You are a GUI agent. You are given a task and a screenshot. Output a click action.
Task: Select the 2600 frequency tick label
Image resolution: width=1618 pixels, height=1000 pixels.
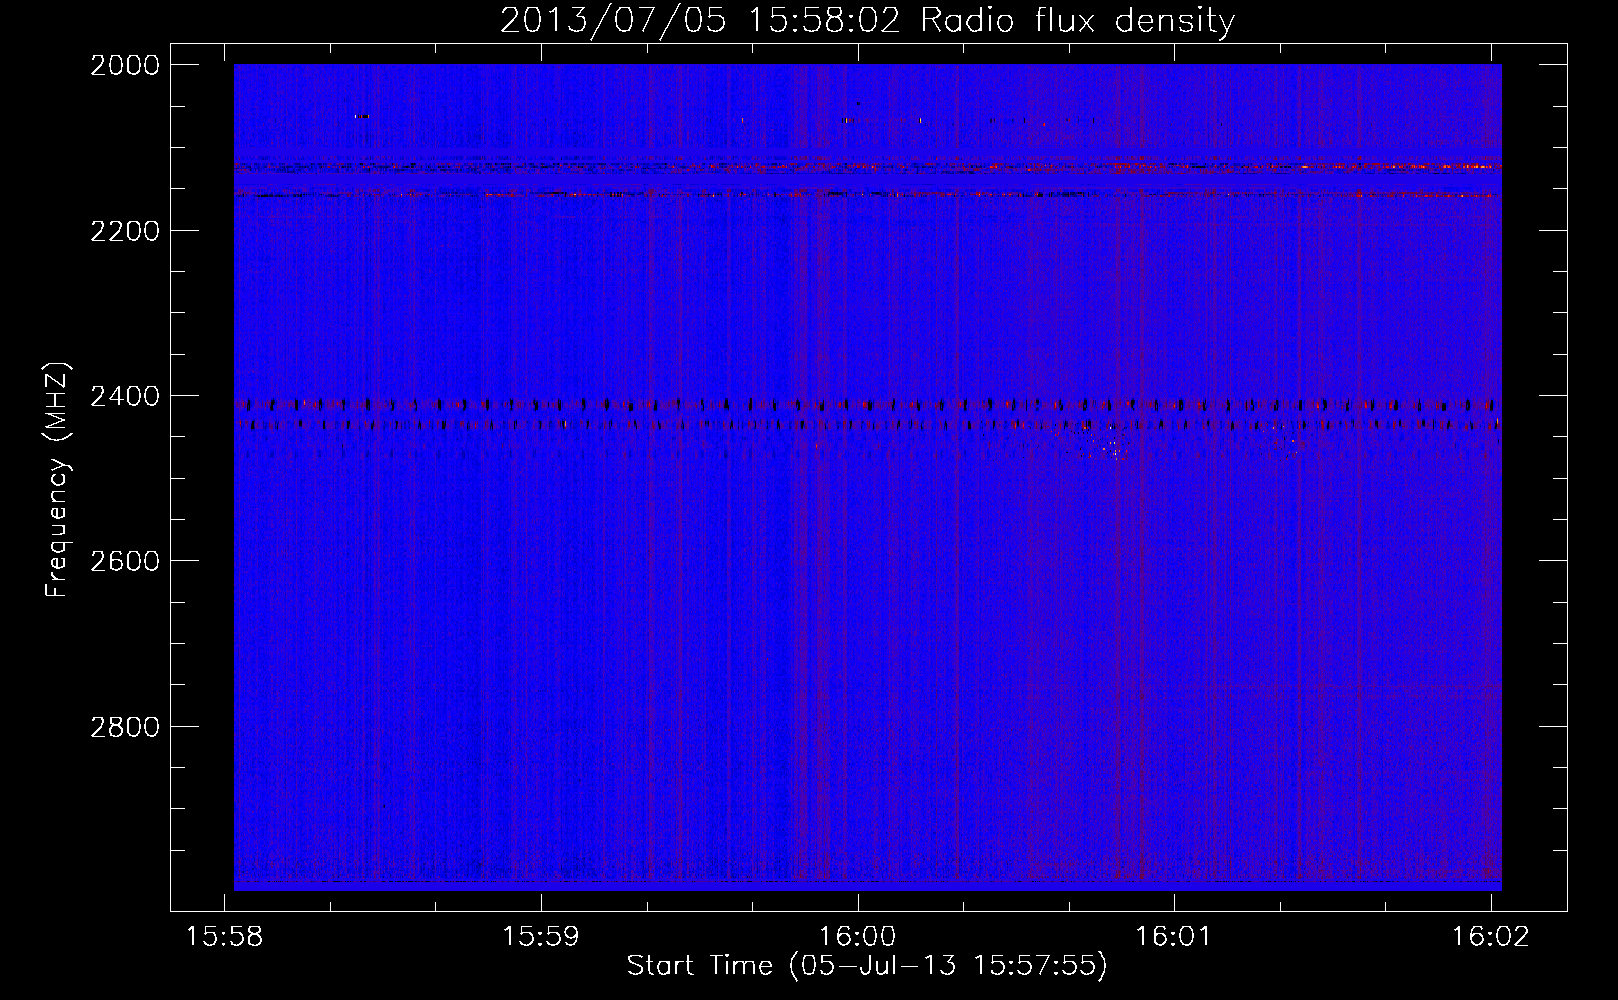[x=124, y=561]
